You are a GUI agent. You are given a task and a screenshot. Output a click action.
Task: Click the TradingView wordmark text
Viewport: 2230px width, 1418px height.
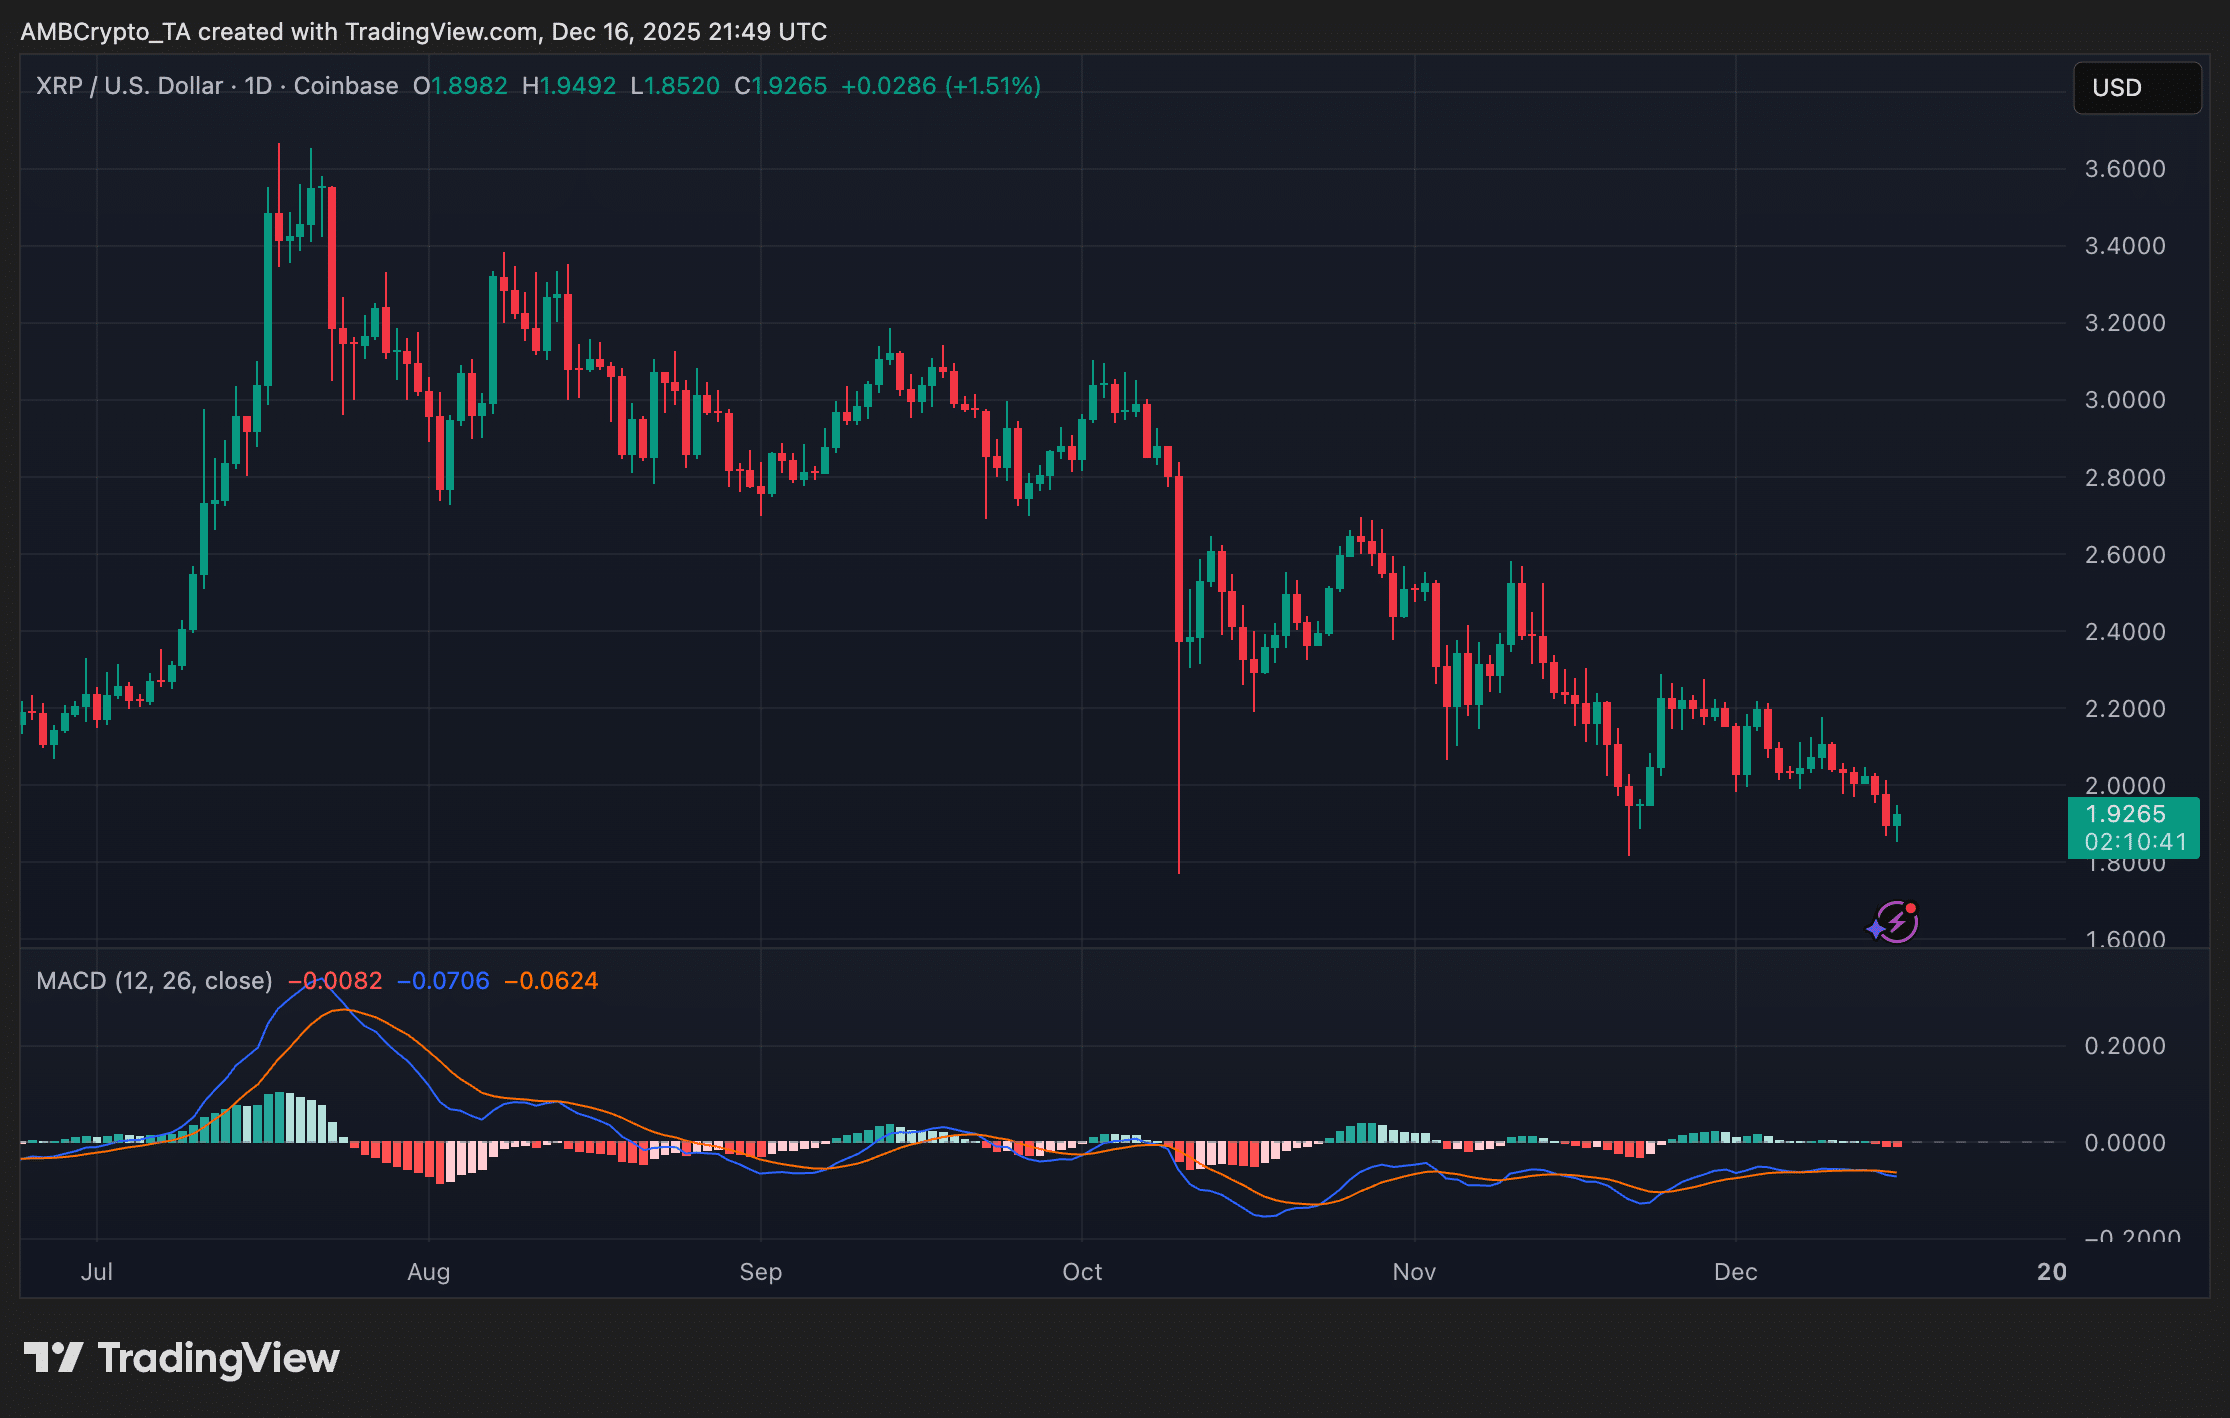218,1358
